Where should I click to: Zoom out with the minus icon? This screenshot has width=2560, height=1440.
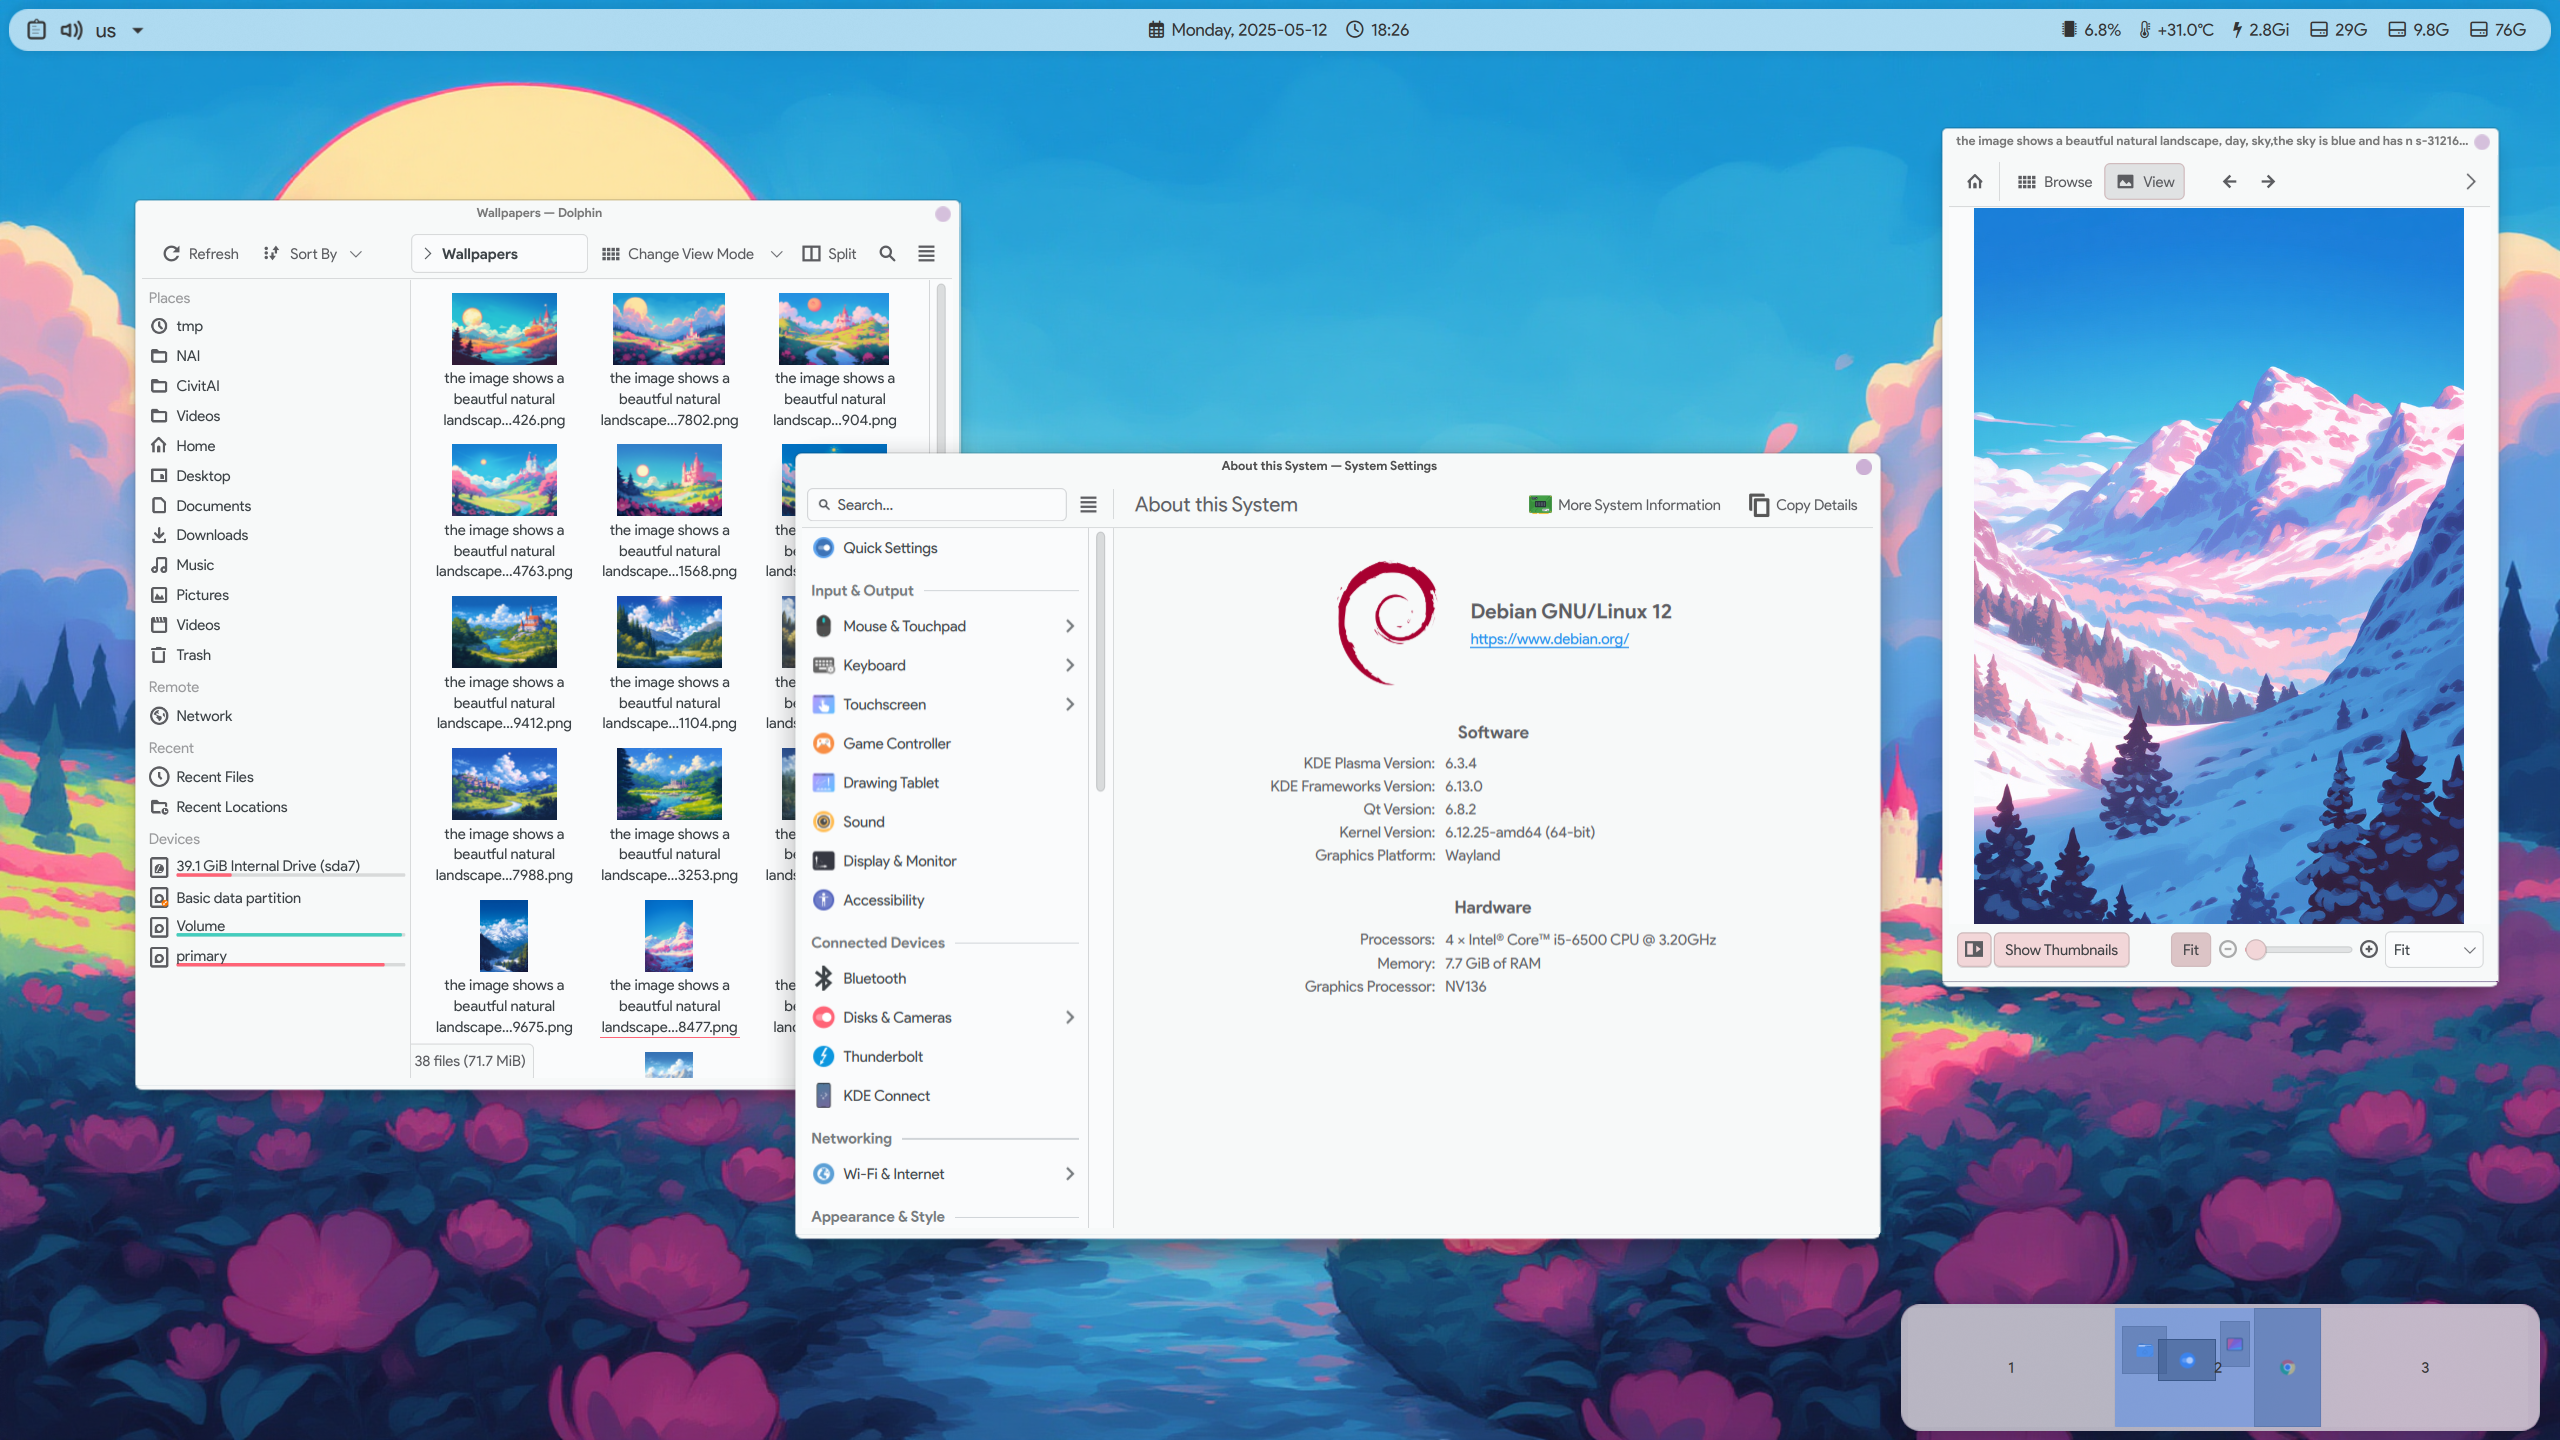pyautogui.click(x=2227, y=950)
